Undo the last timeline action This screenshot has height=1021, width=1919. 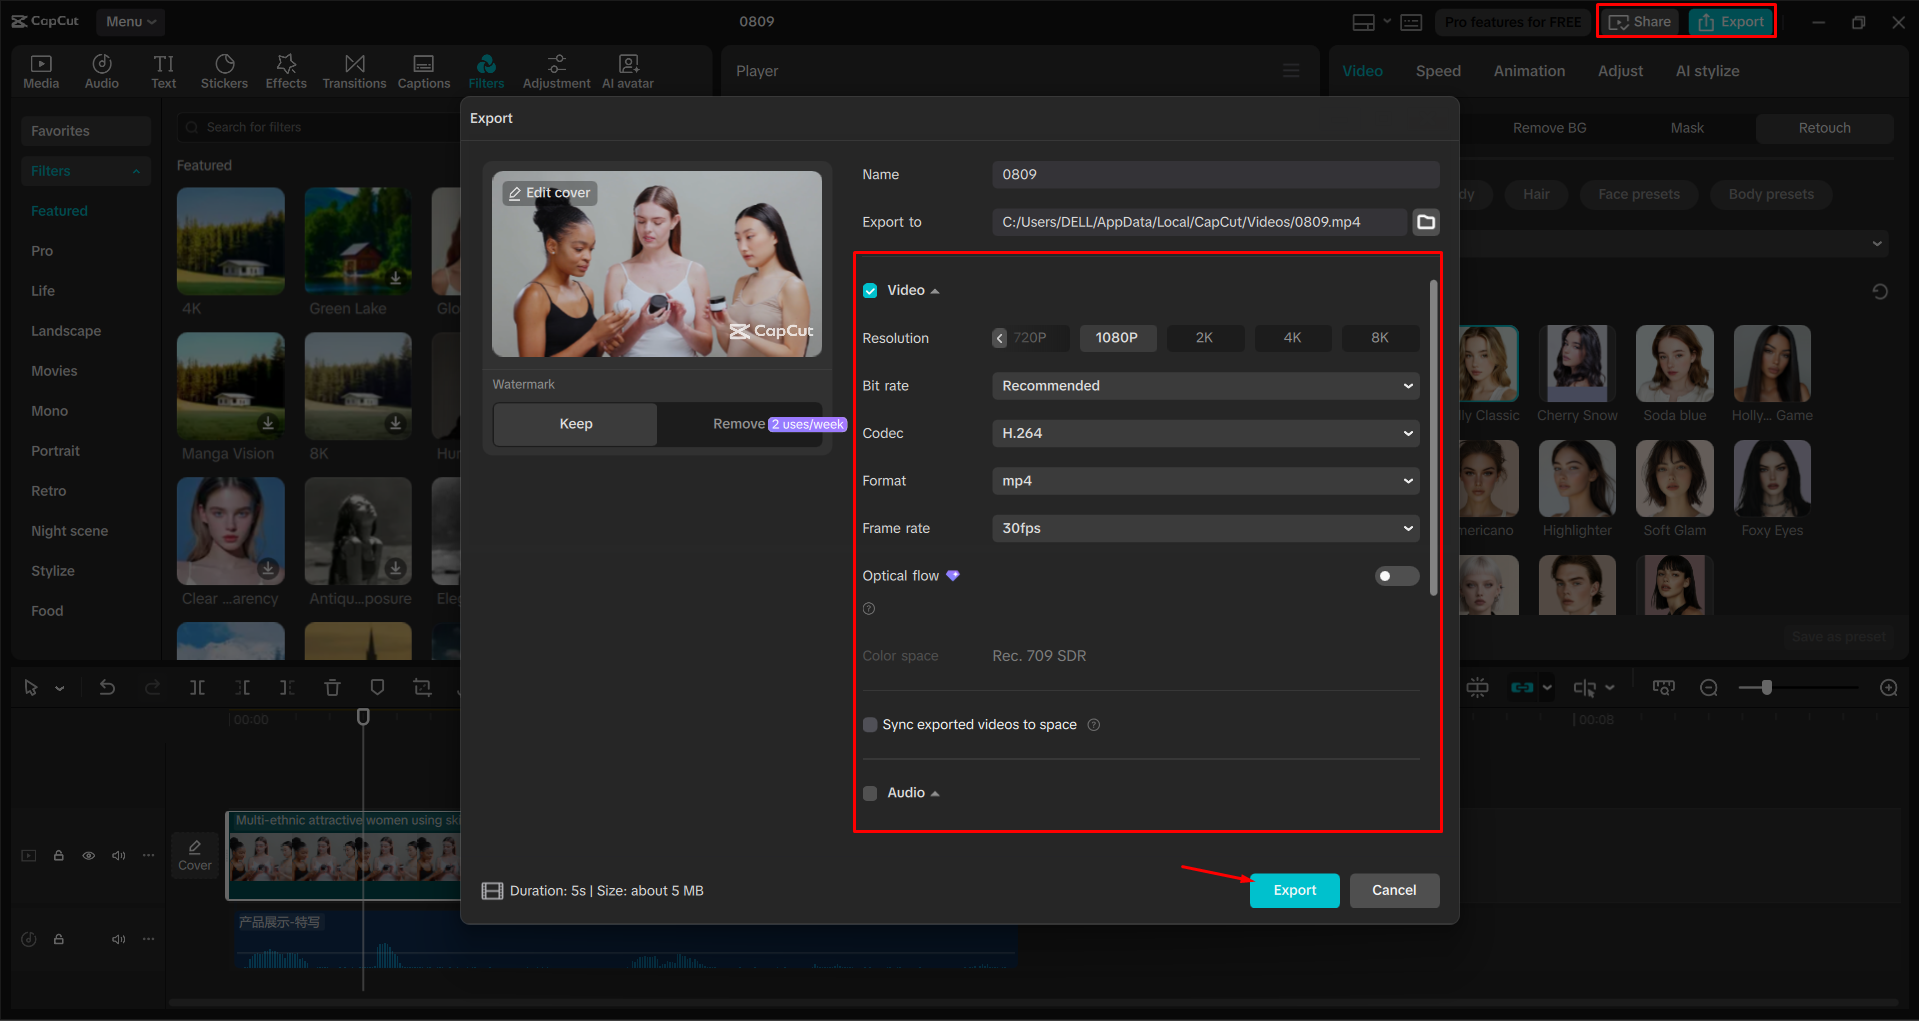(x=107, y=687)
